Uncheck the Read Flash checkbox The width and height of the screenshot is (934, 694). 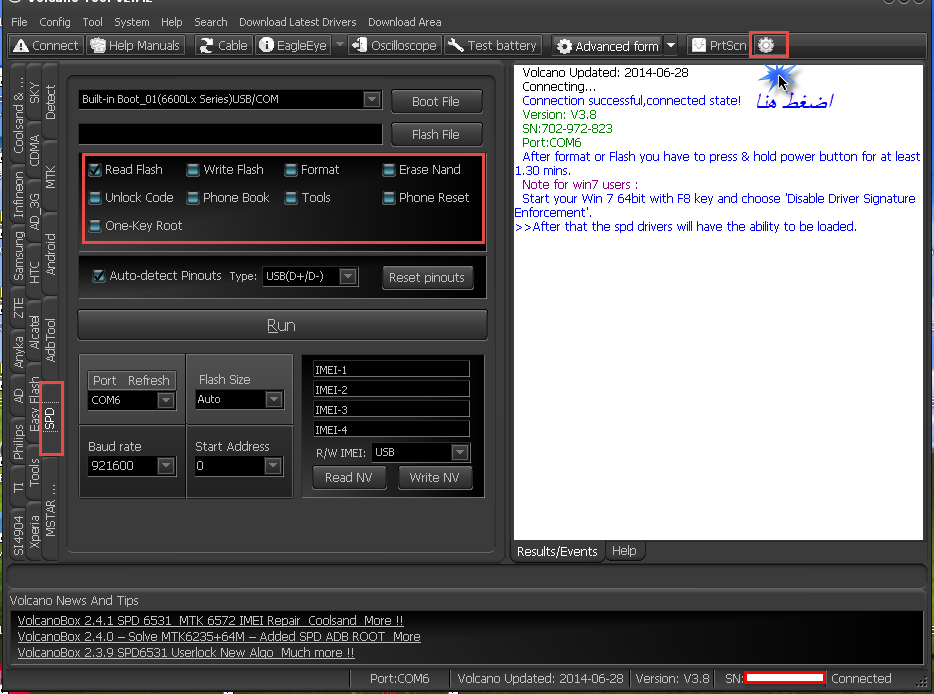coord(95,170)
